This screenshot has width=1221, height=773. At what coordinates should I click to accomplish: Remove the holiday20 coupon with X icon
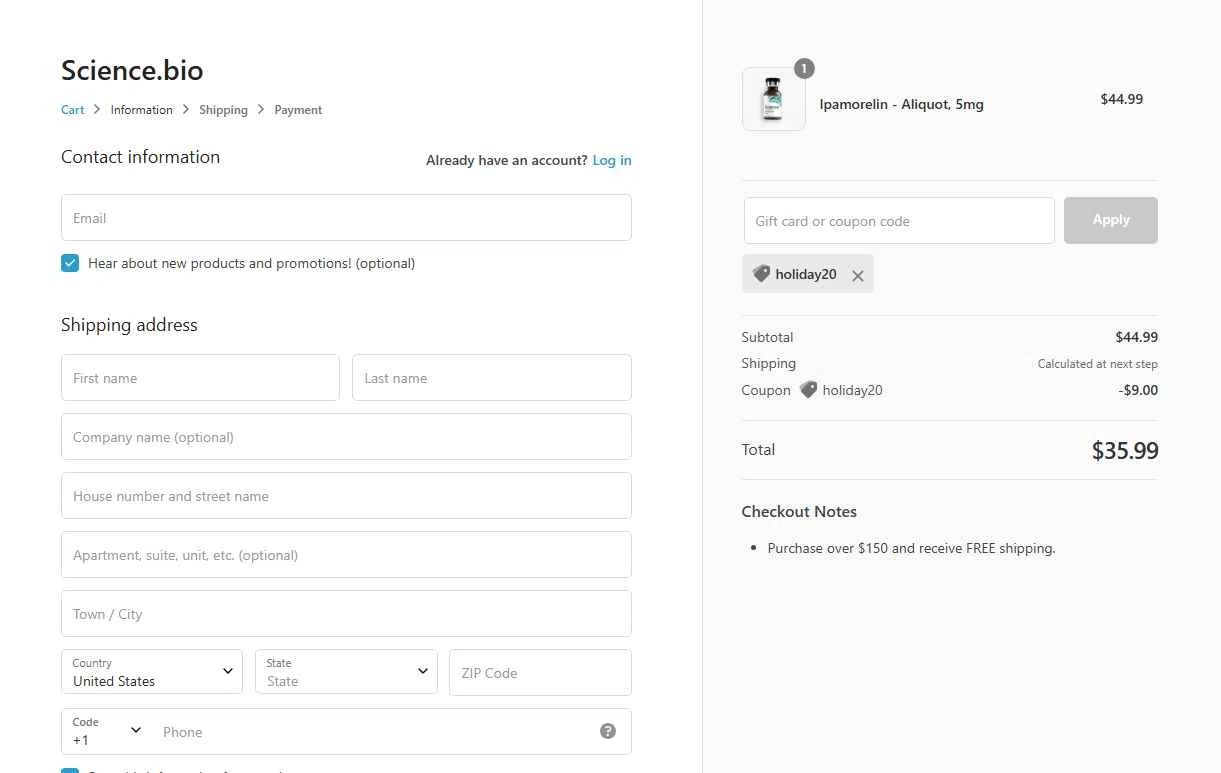pos(857,276)
